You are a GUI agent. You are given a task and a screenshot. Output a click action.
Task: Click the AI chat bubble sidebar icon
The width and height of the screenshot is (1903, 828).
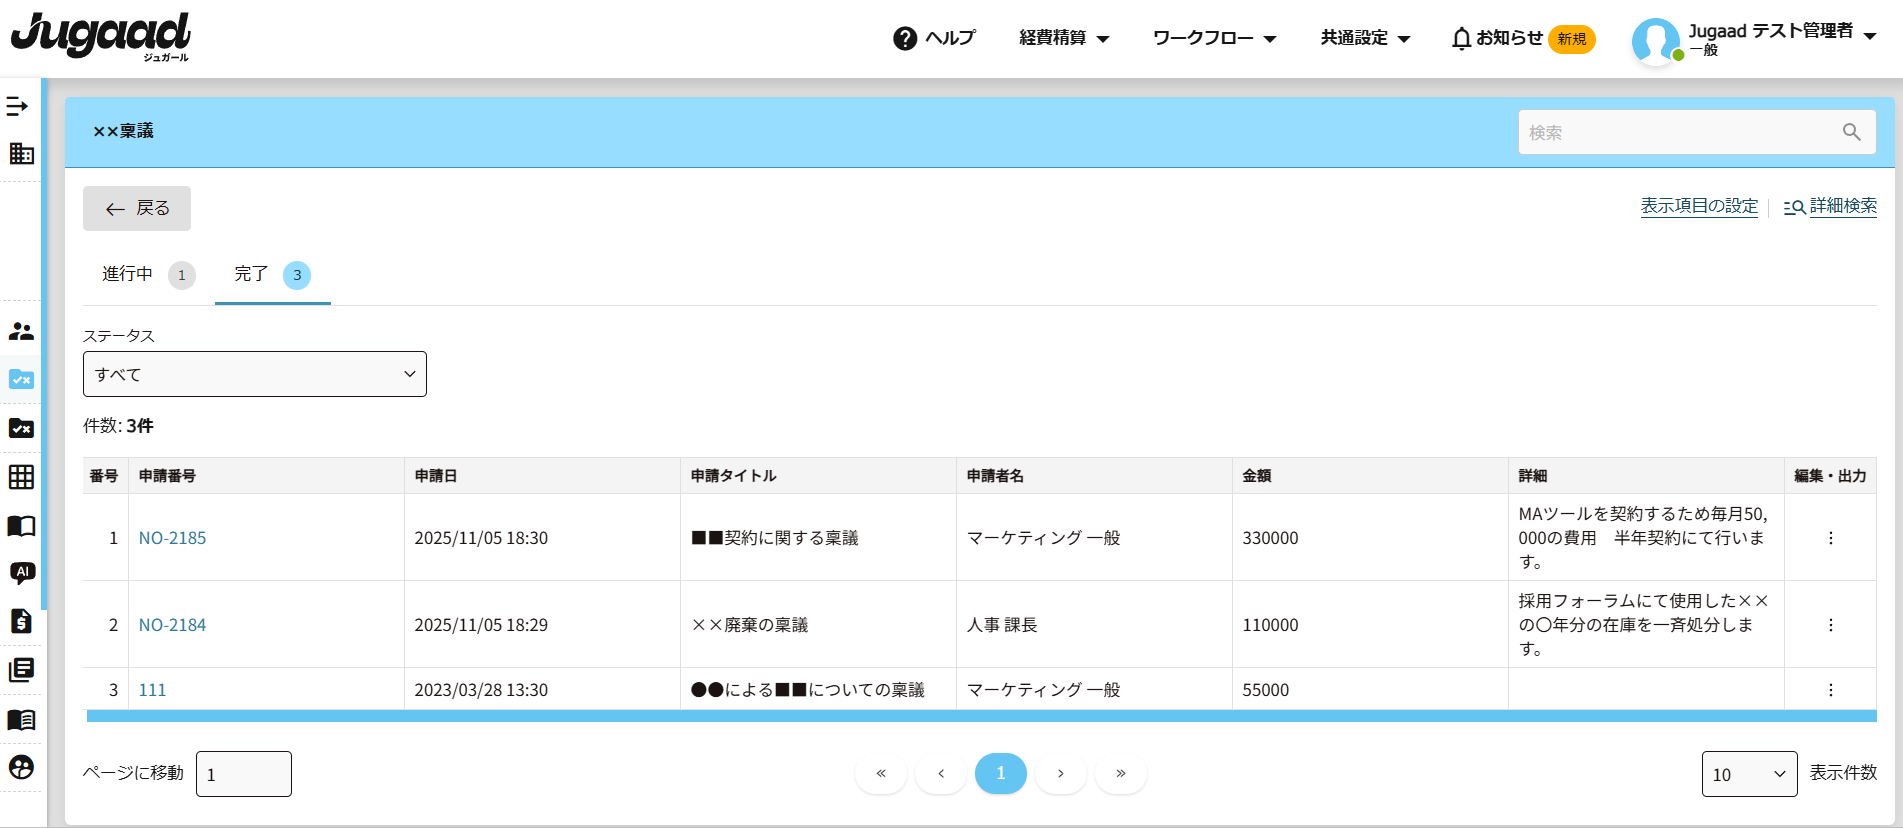coord(22,573)
